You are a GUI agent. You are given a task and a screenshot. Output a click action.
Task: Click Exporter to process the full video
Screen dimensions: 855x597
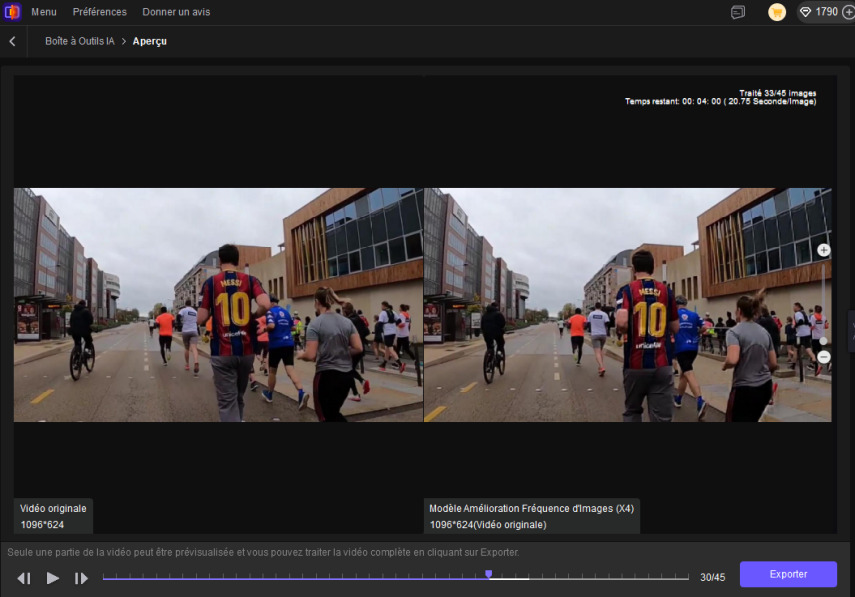pyautogui.click(x=788, y=574)
